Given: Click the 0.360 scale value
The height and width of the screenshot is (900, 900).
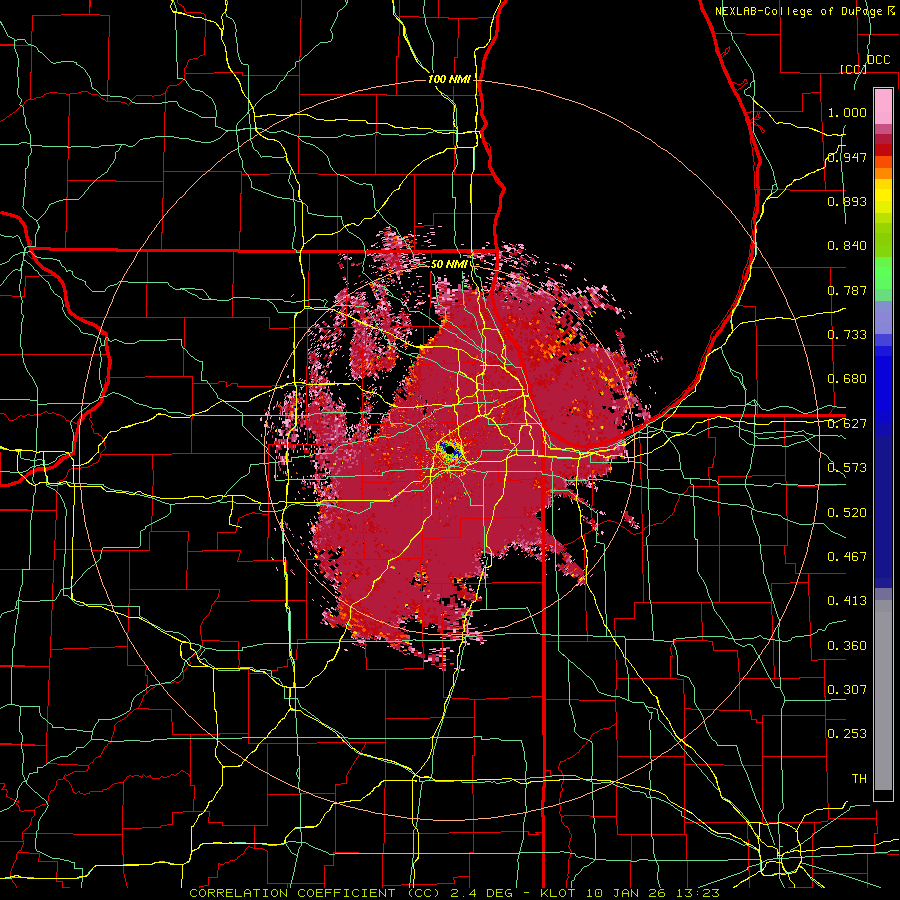Looking at the screenshot, I should (x=847, y=646).
